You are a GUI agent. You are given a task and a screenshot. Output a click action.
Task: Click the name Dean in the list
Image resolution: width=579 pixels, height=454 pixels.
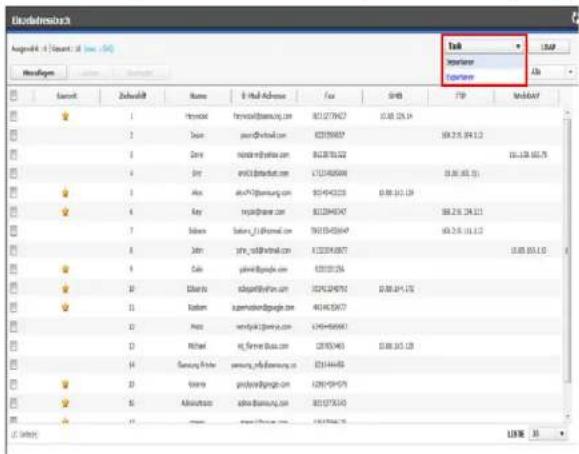(x=197, y=135)
